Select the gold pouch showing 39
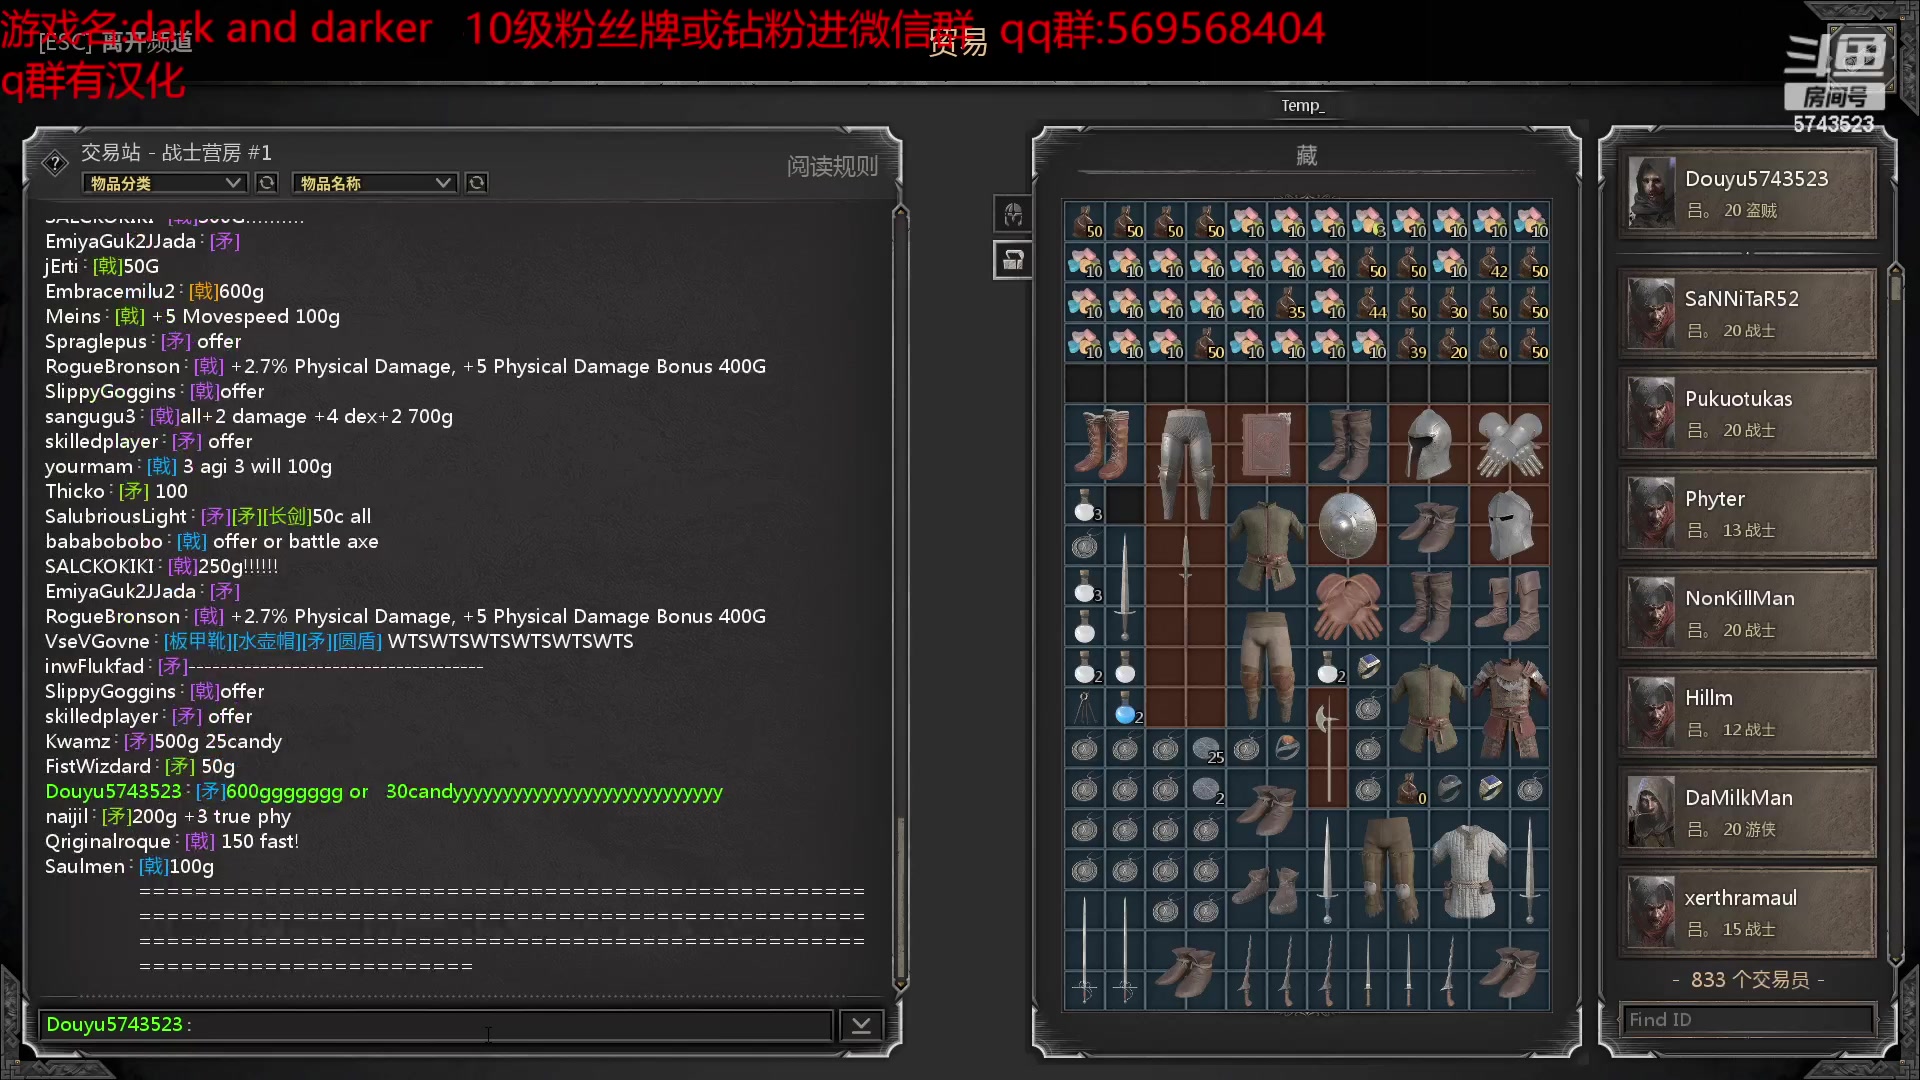 pos(1409,344)
